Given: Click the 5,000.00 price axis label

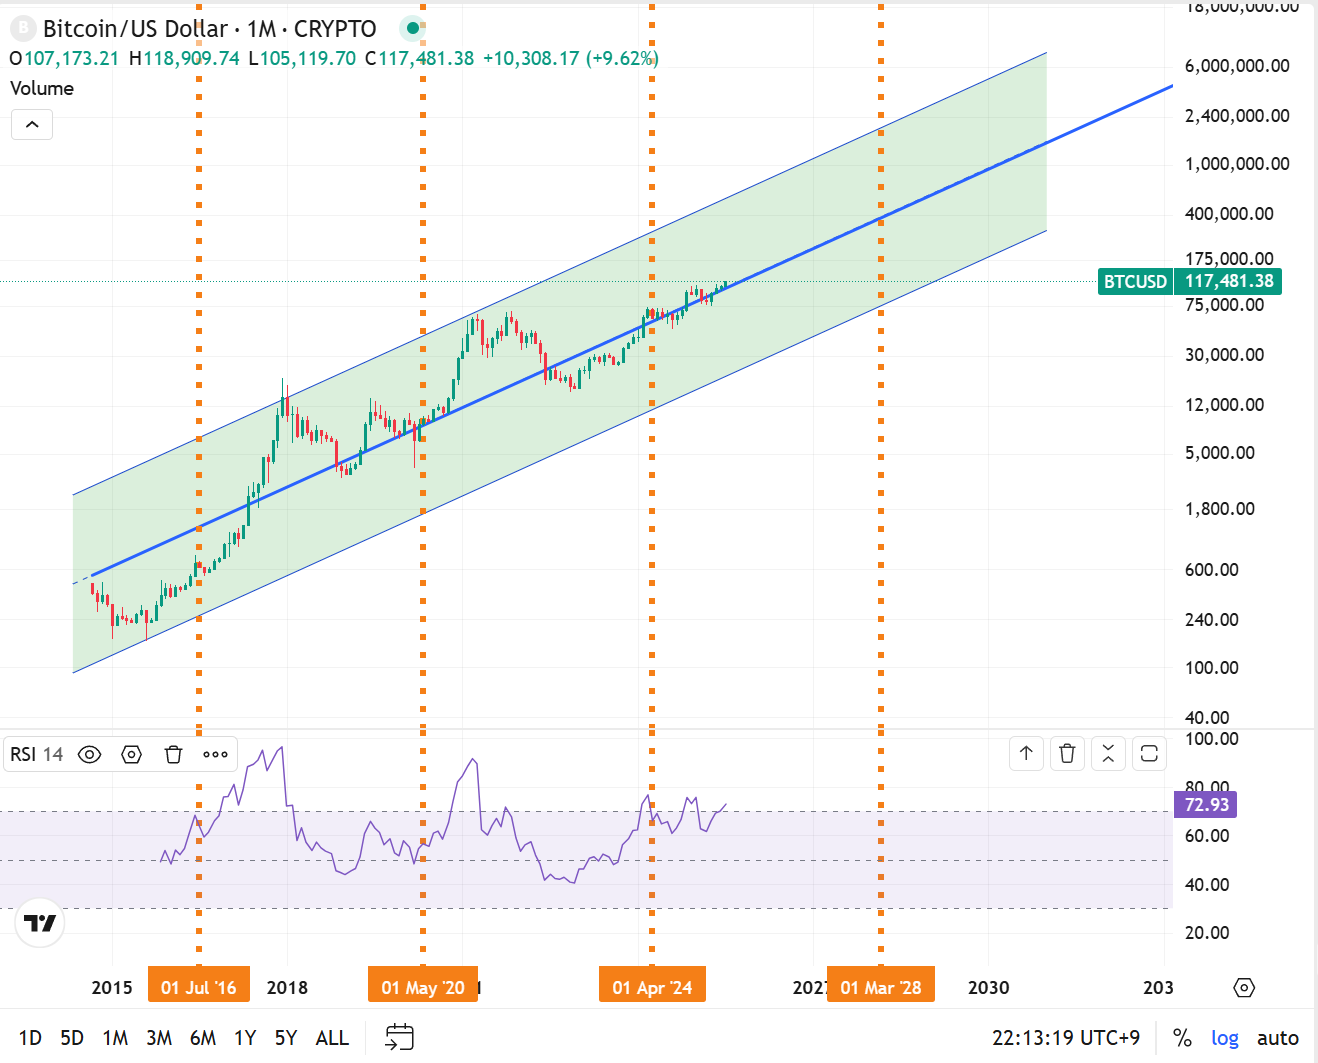Looking at the screenshot, I should [1219, 453].
